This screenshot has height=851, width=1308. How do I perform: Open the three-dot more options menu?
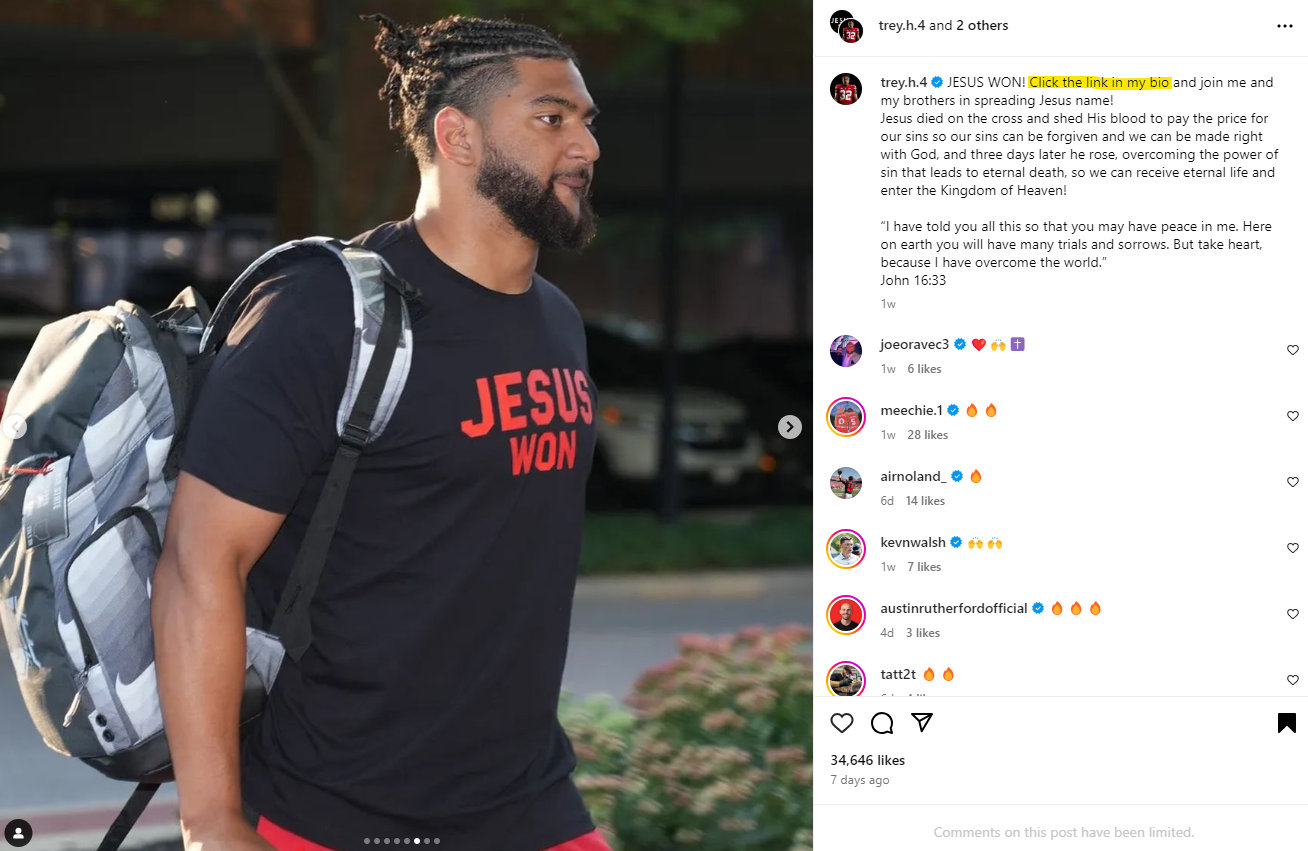(1285, 26)
